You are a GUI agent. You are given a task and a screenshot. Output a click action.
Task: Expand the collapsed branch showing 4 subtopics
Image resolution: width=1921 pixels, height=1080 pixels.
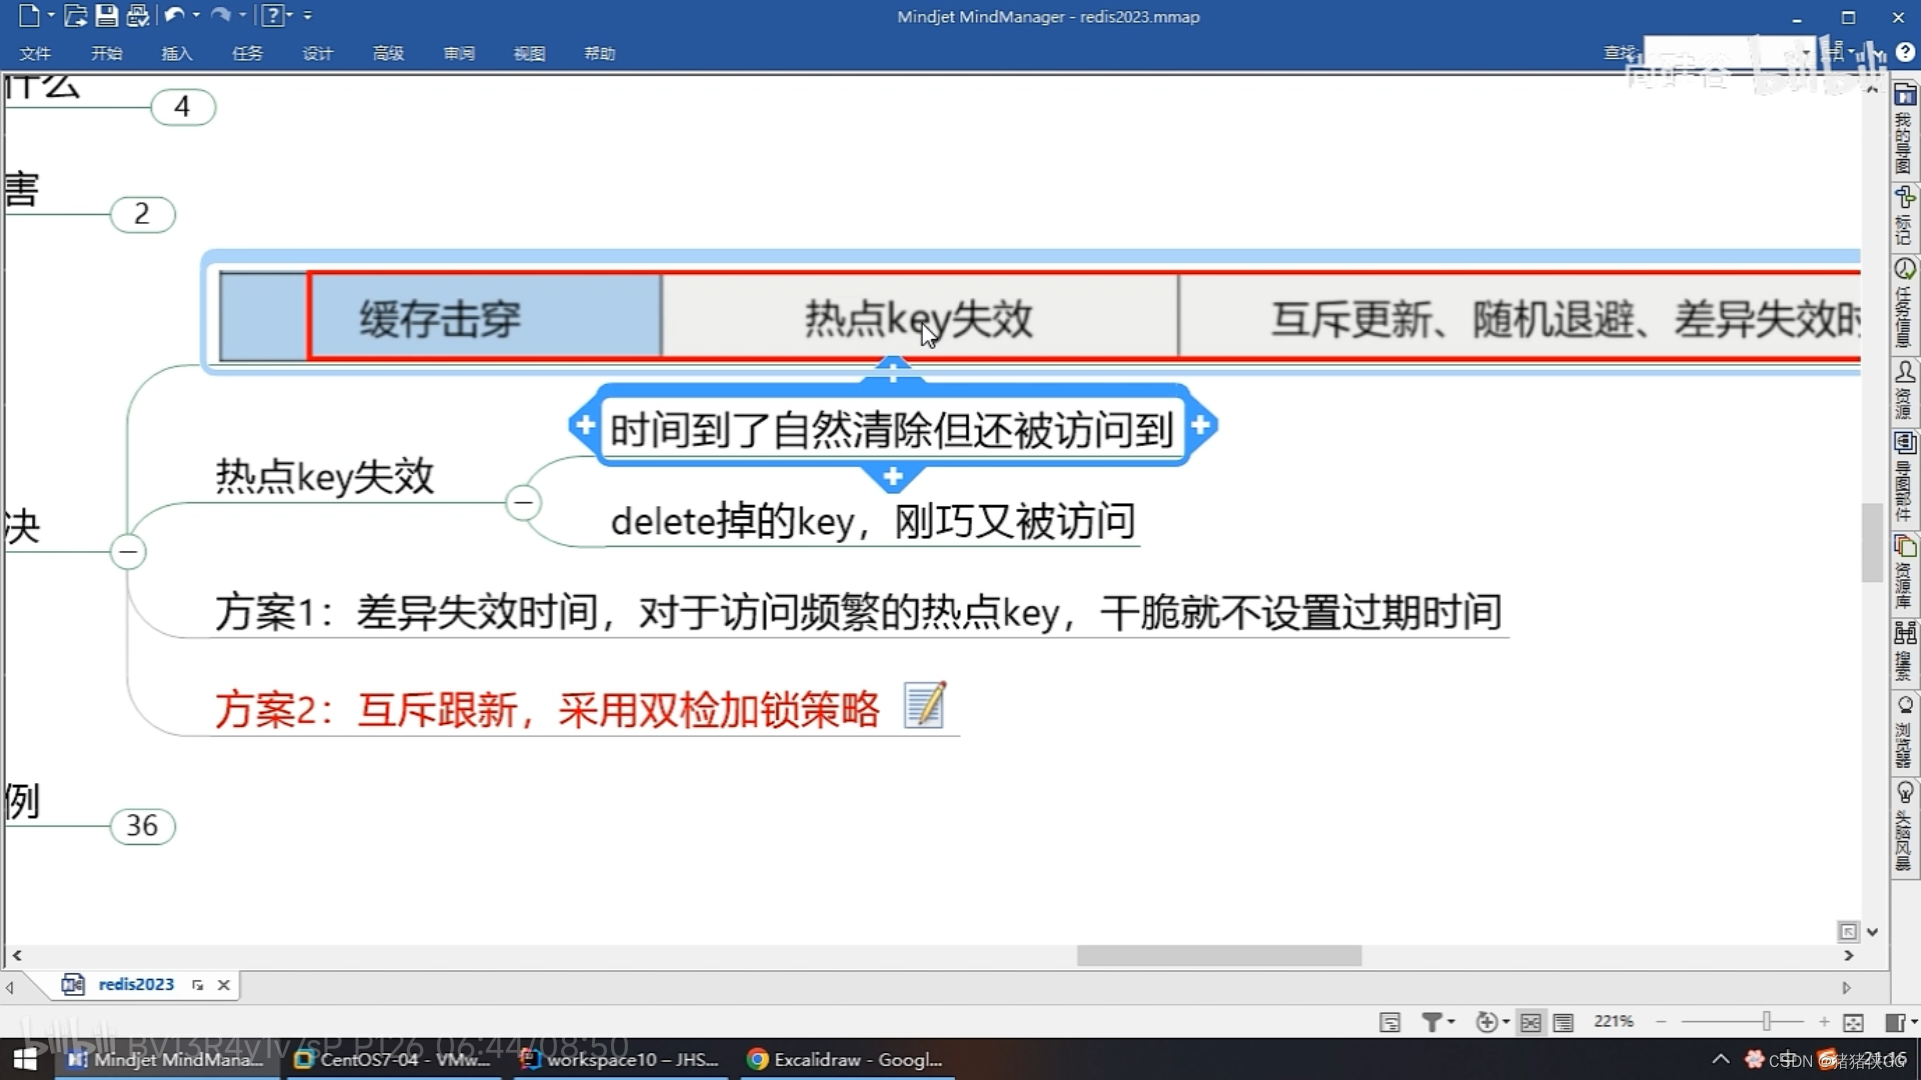pos(182,107)
